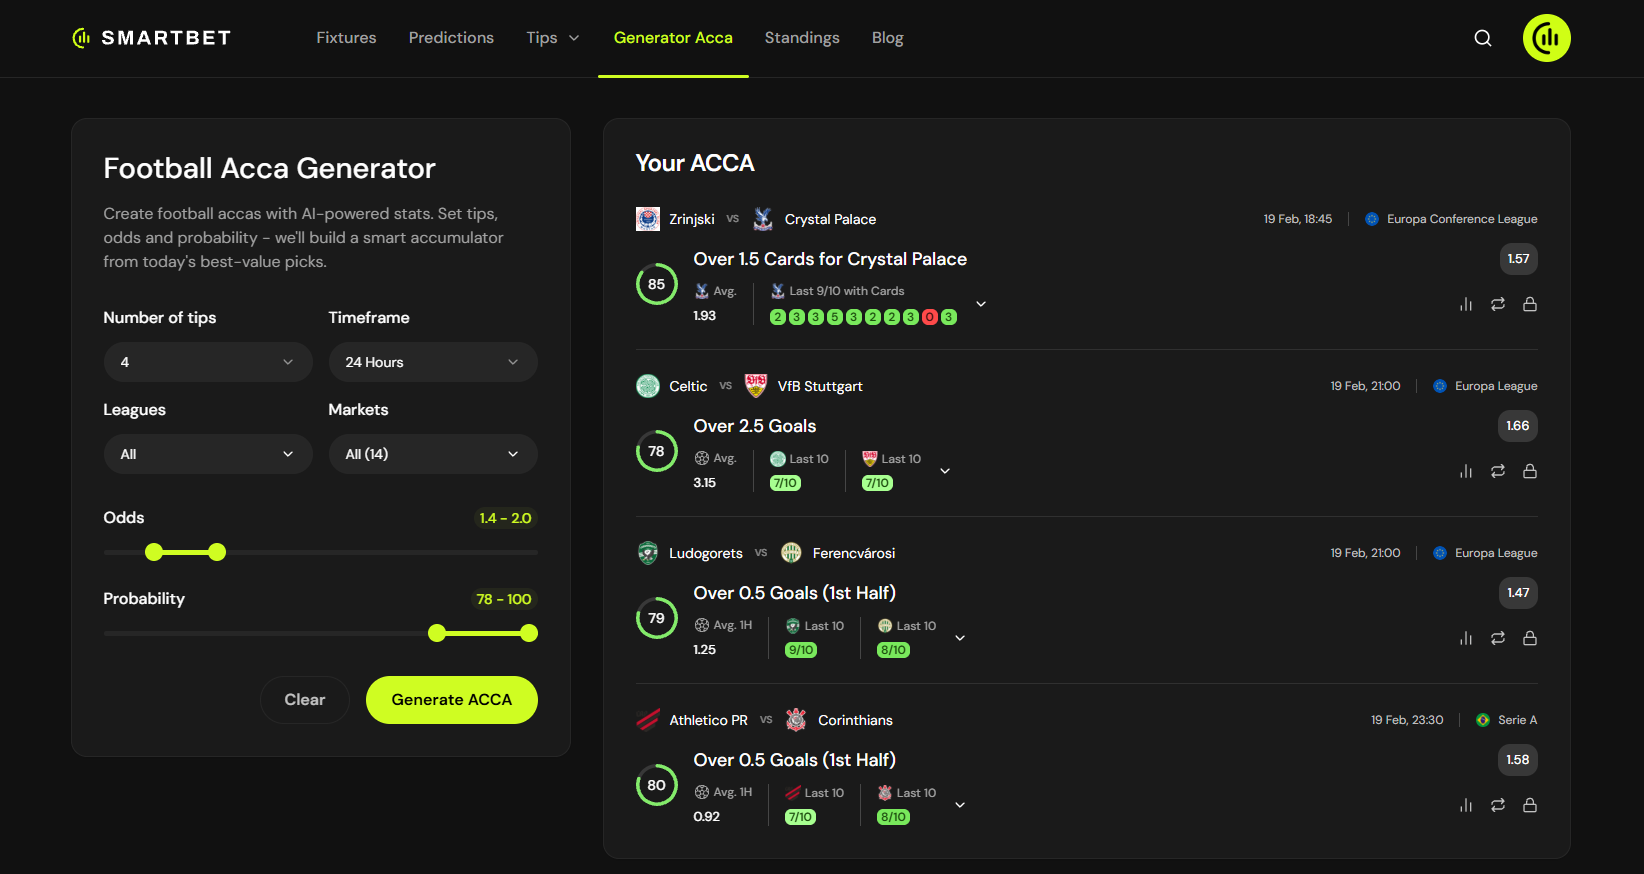
Task: Swap the Ludogorets vs Ferencvárosi tip
Action: pos(1498,638)
